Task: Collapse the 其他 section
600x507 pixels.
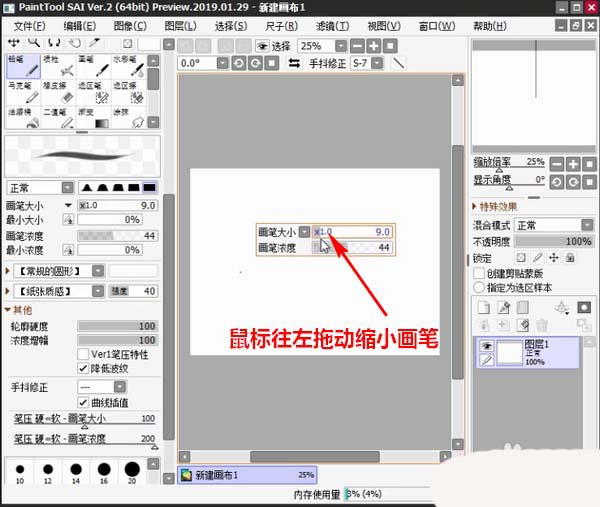Action: [x=7, y=310]
